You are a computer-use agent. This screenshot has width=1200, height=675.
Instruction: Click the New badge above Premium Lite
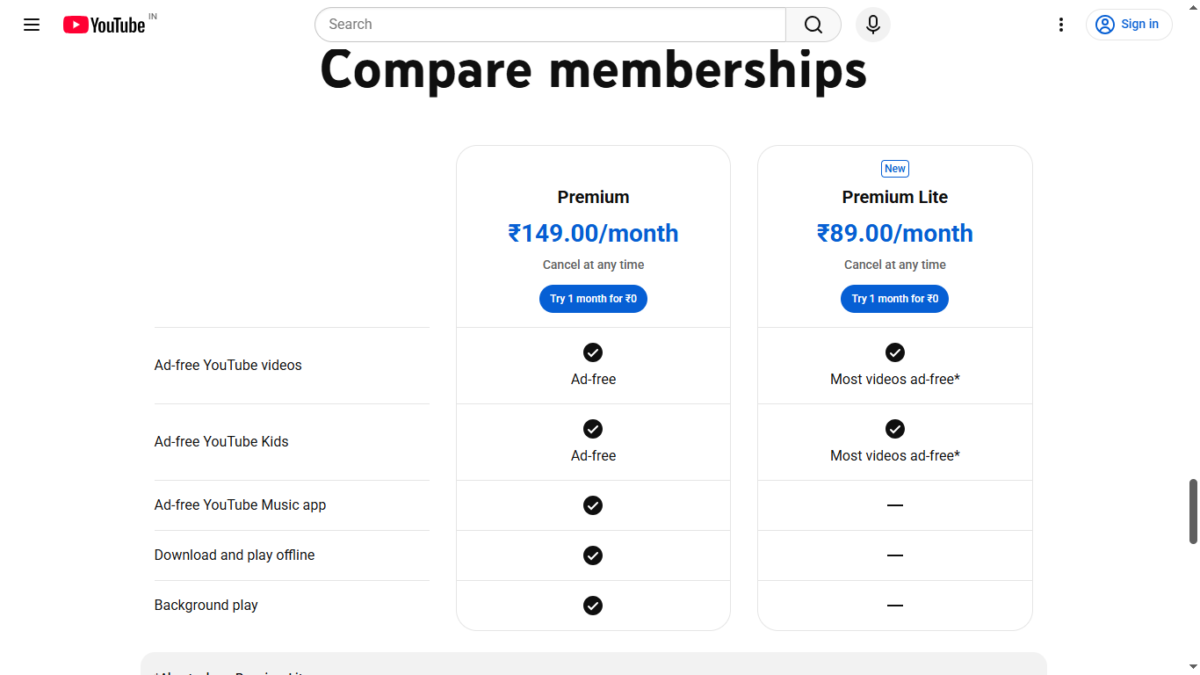[895, 168]
